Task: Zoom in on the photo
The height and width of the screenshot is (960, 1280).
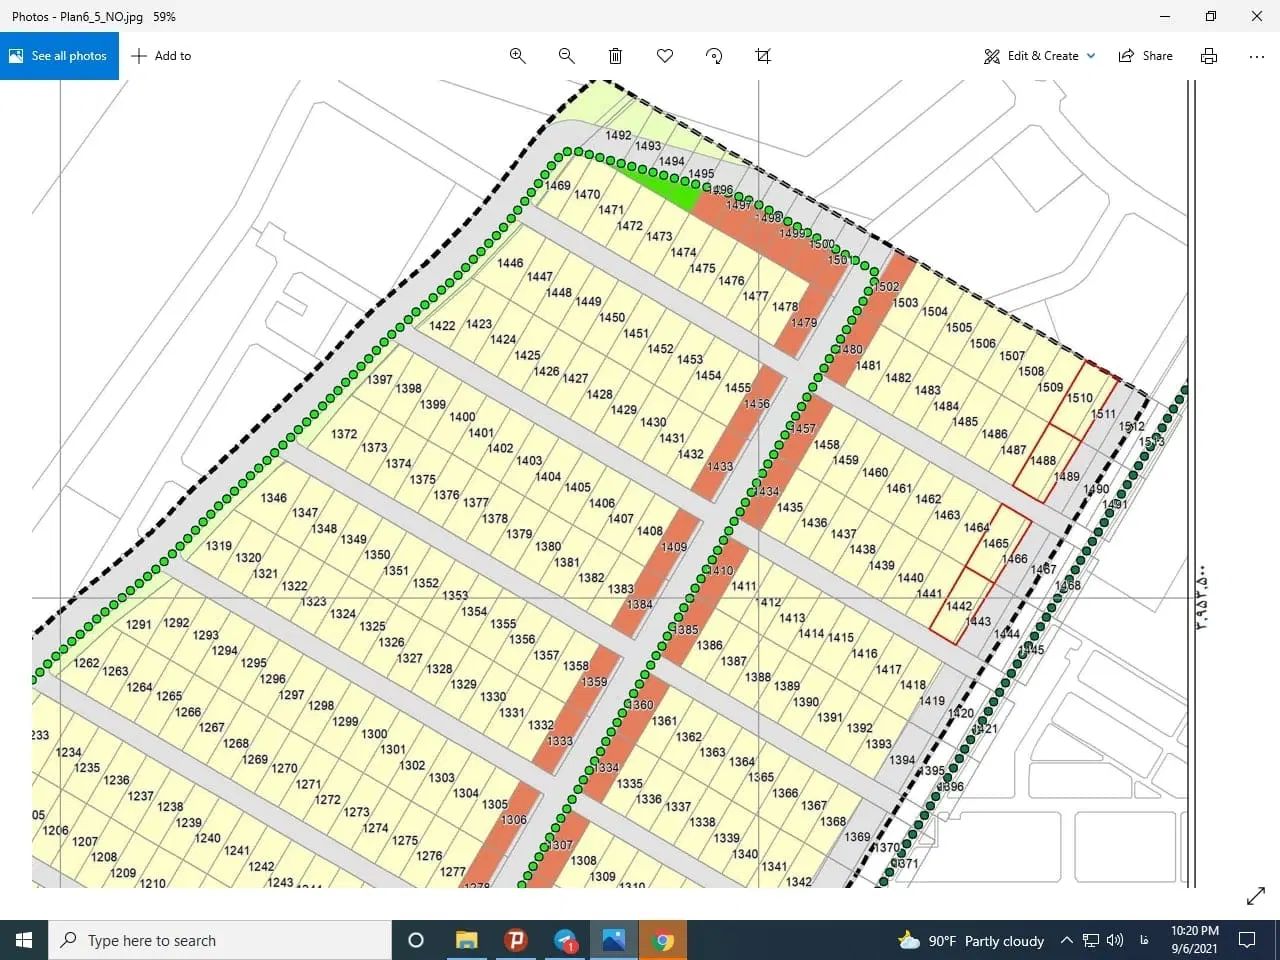Action: 518,56
